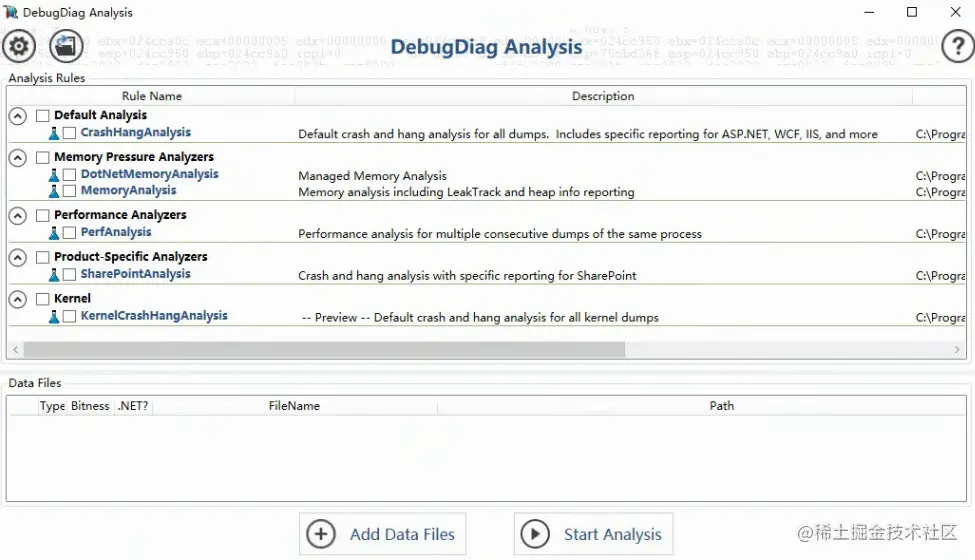Click the scrollbar left arrow in Analysis Rules

(x=16, y=350)
